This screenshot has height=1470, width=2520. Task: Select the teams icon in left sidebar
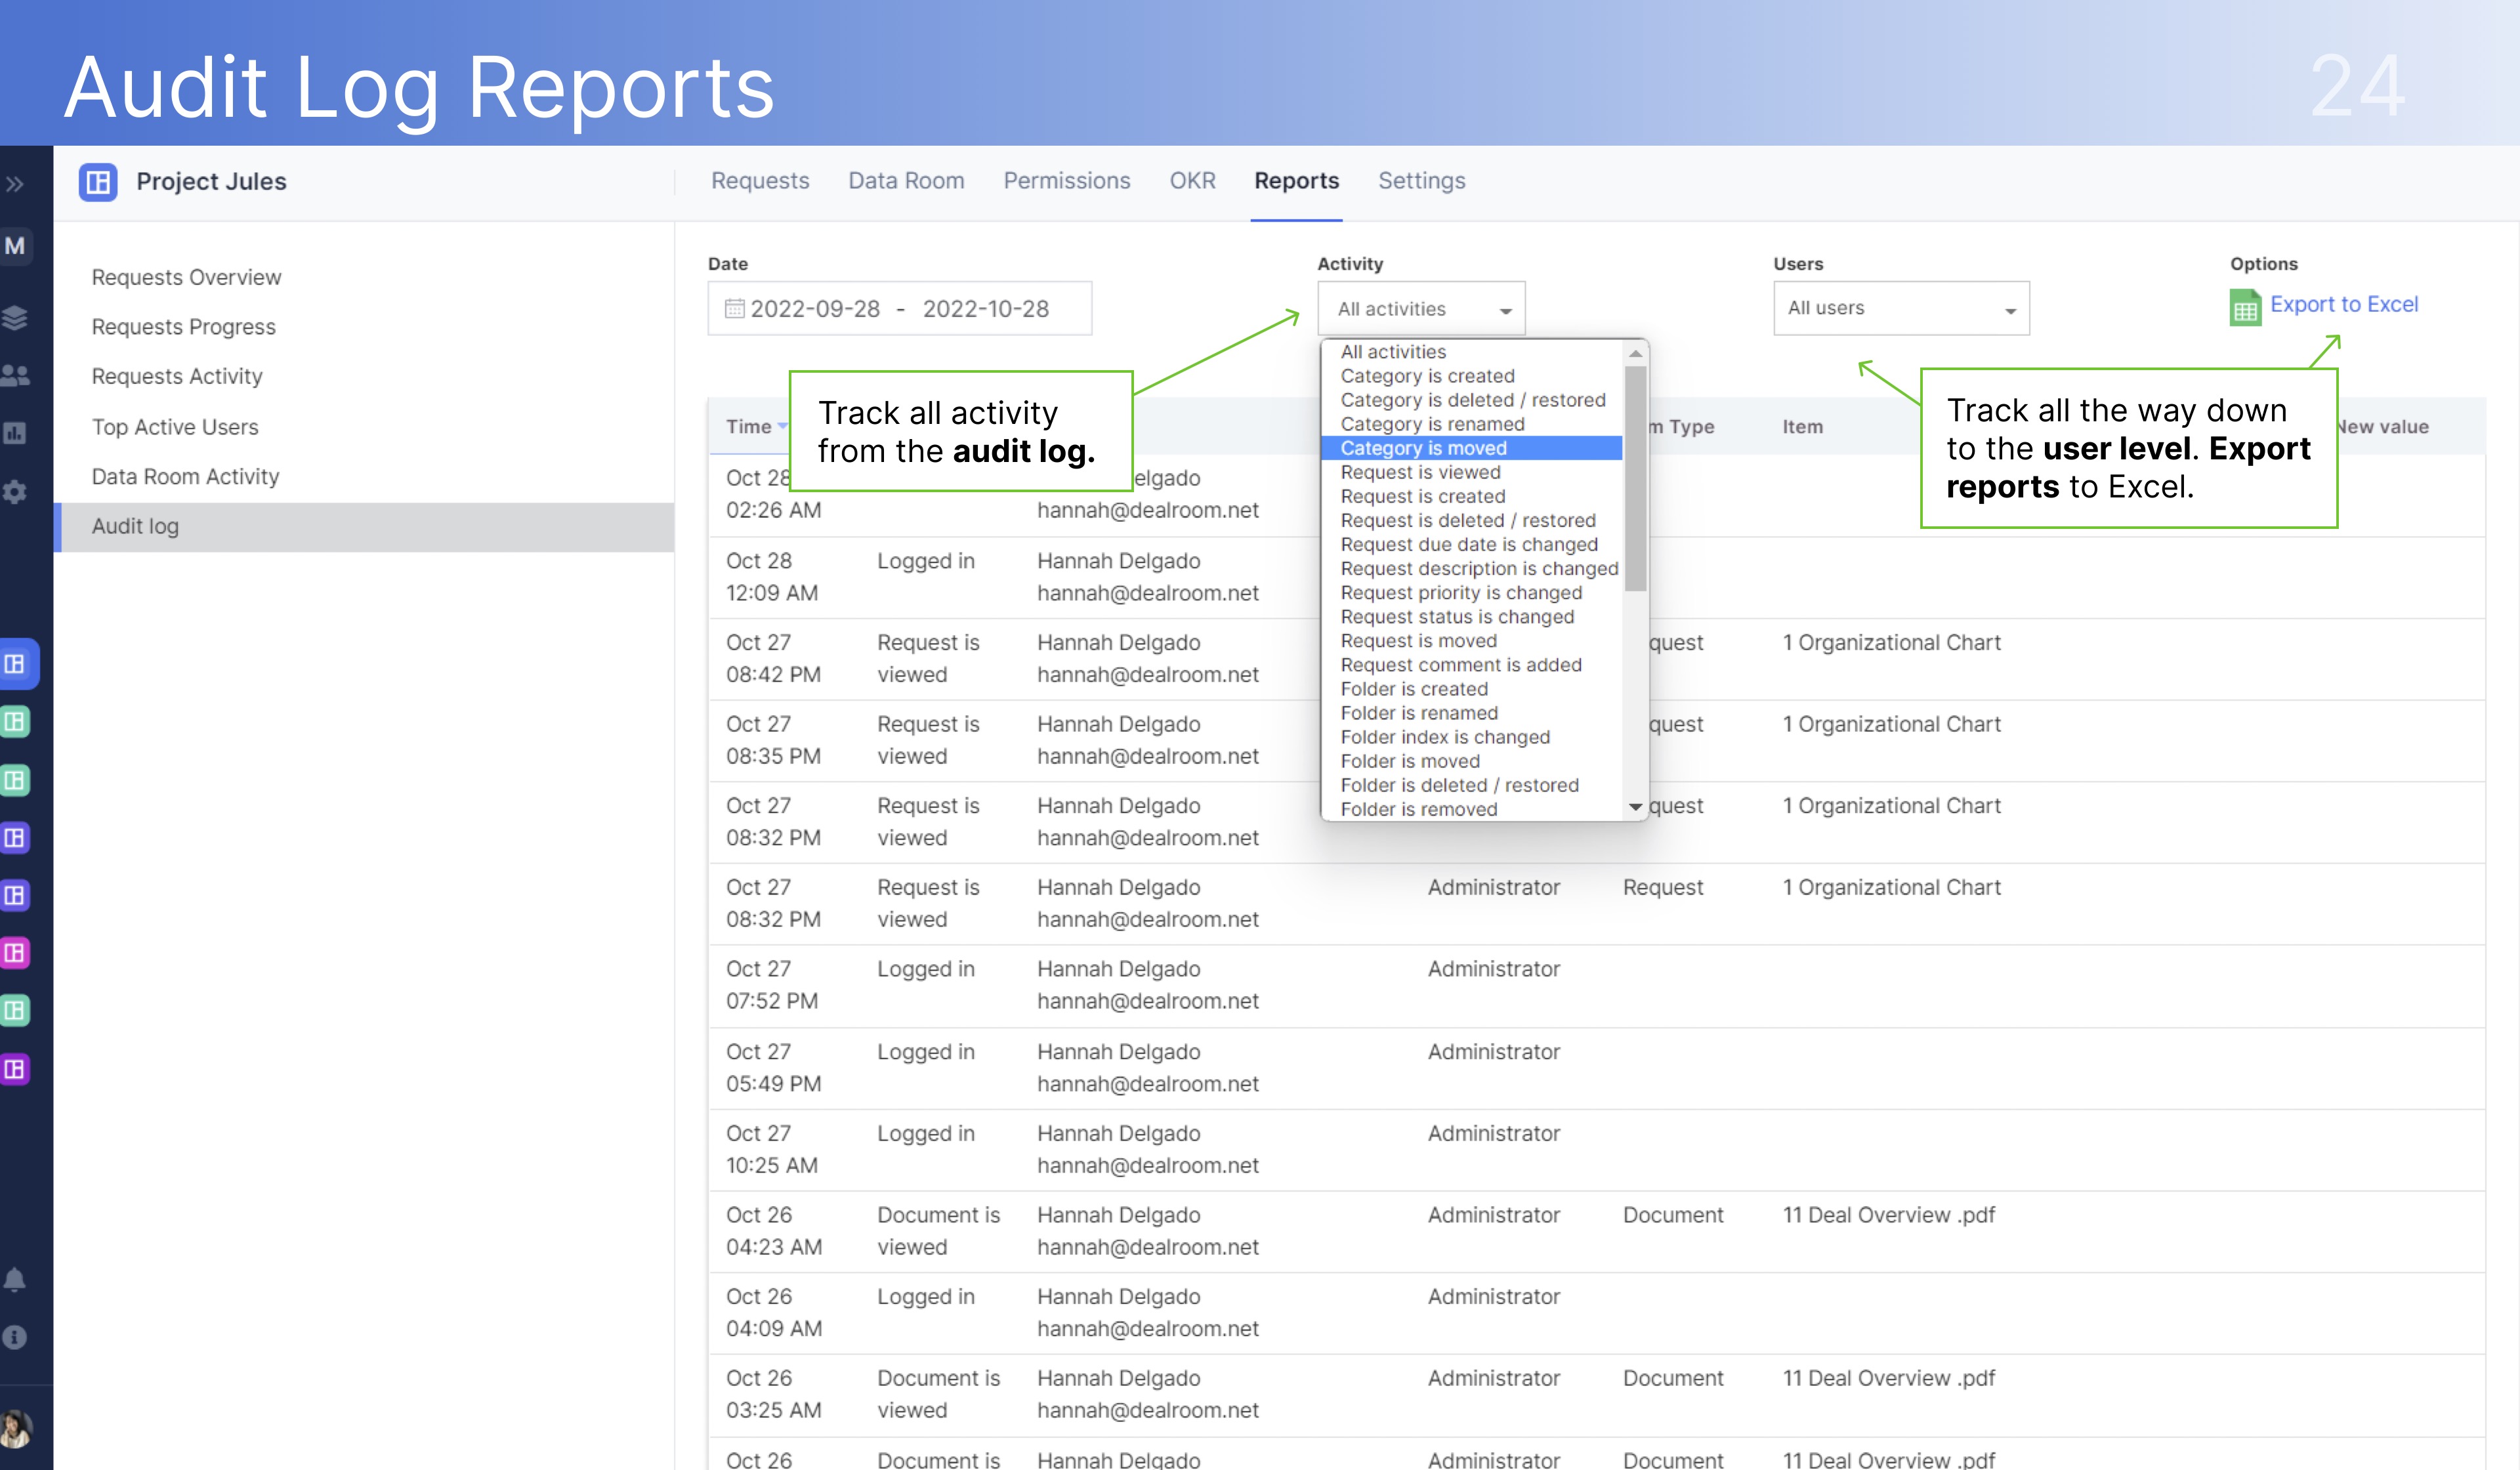(16, 375)
